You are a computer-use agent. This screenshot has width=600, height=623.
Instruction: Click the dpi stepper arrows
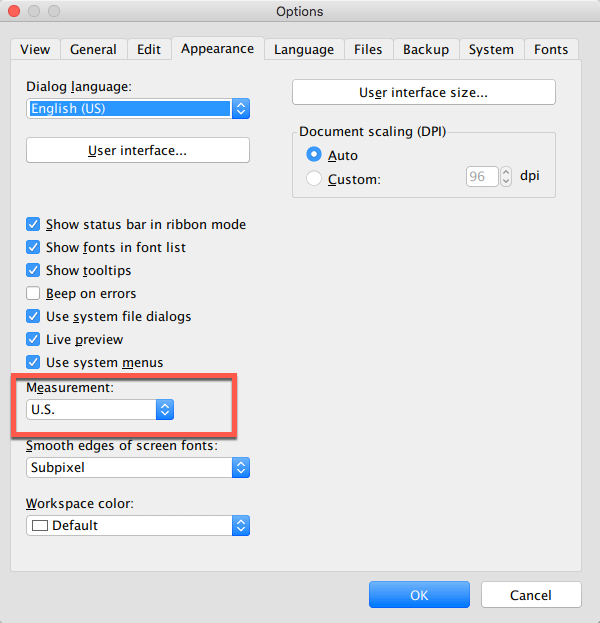(x=506, y=177)
